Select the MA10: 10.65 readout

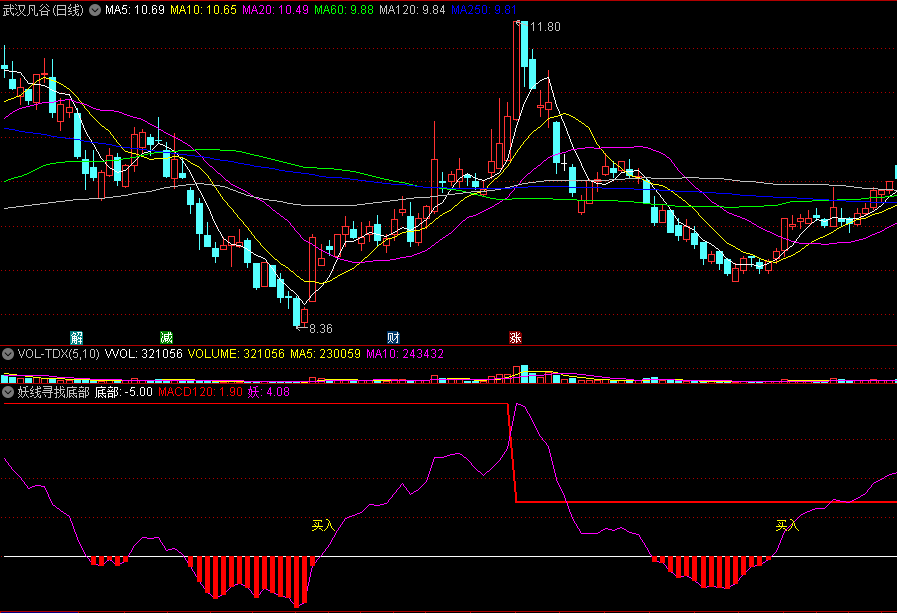[x=203, y=10]
